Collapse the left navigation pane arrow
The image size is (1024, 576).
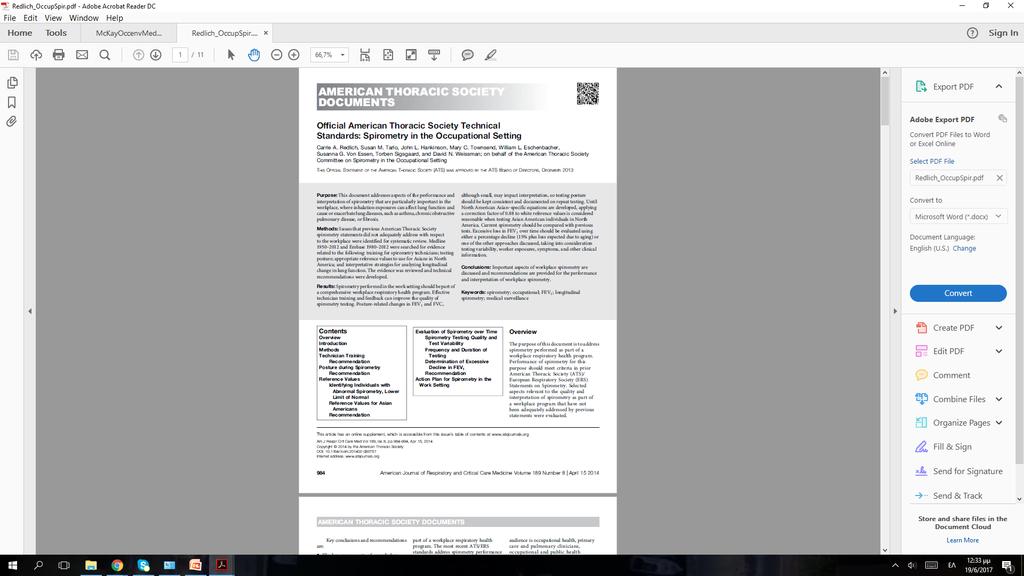(30, 312)
